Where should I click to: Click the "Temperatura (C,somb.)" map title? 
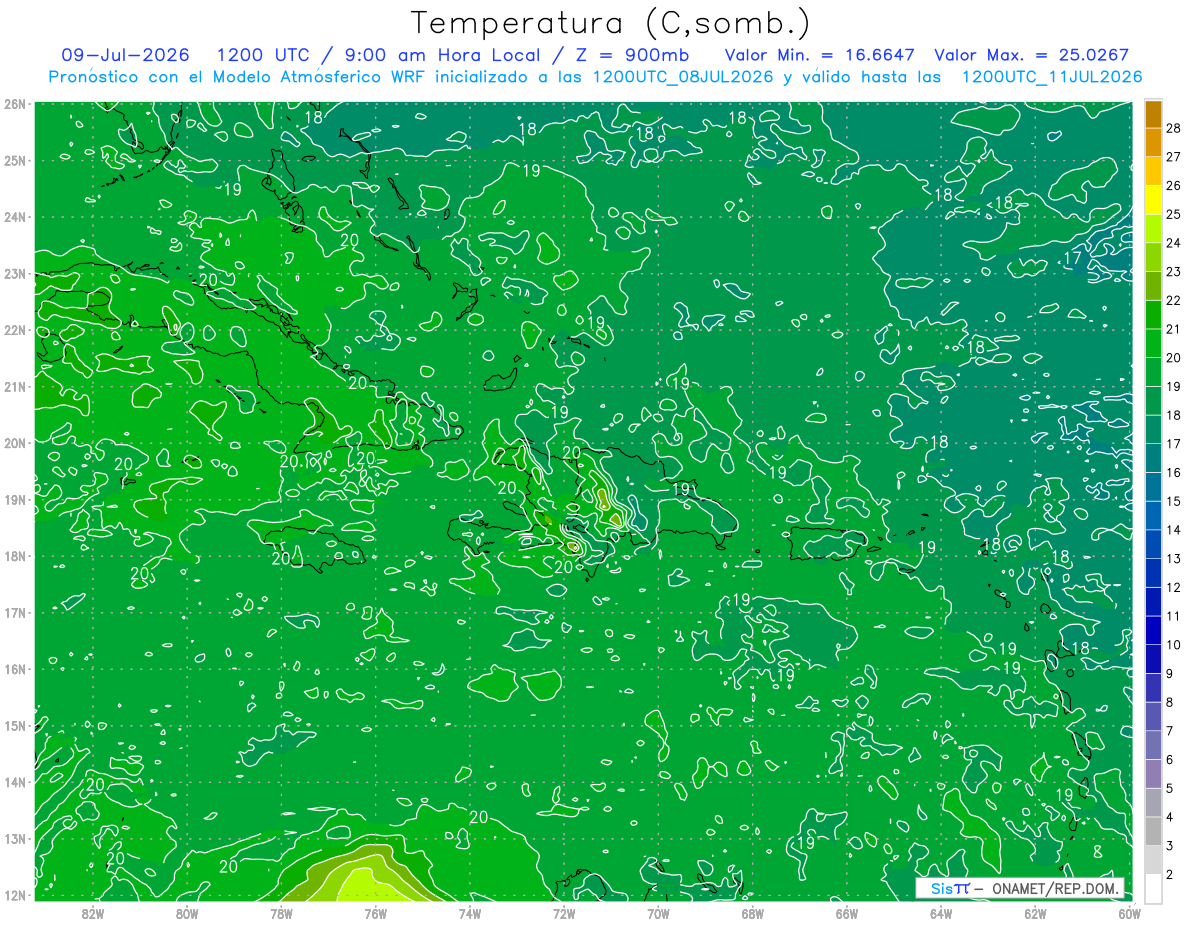point(611,23)
